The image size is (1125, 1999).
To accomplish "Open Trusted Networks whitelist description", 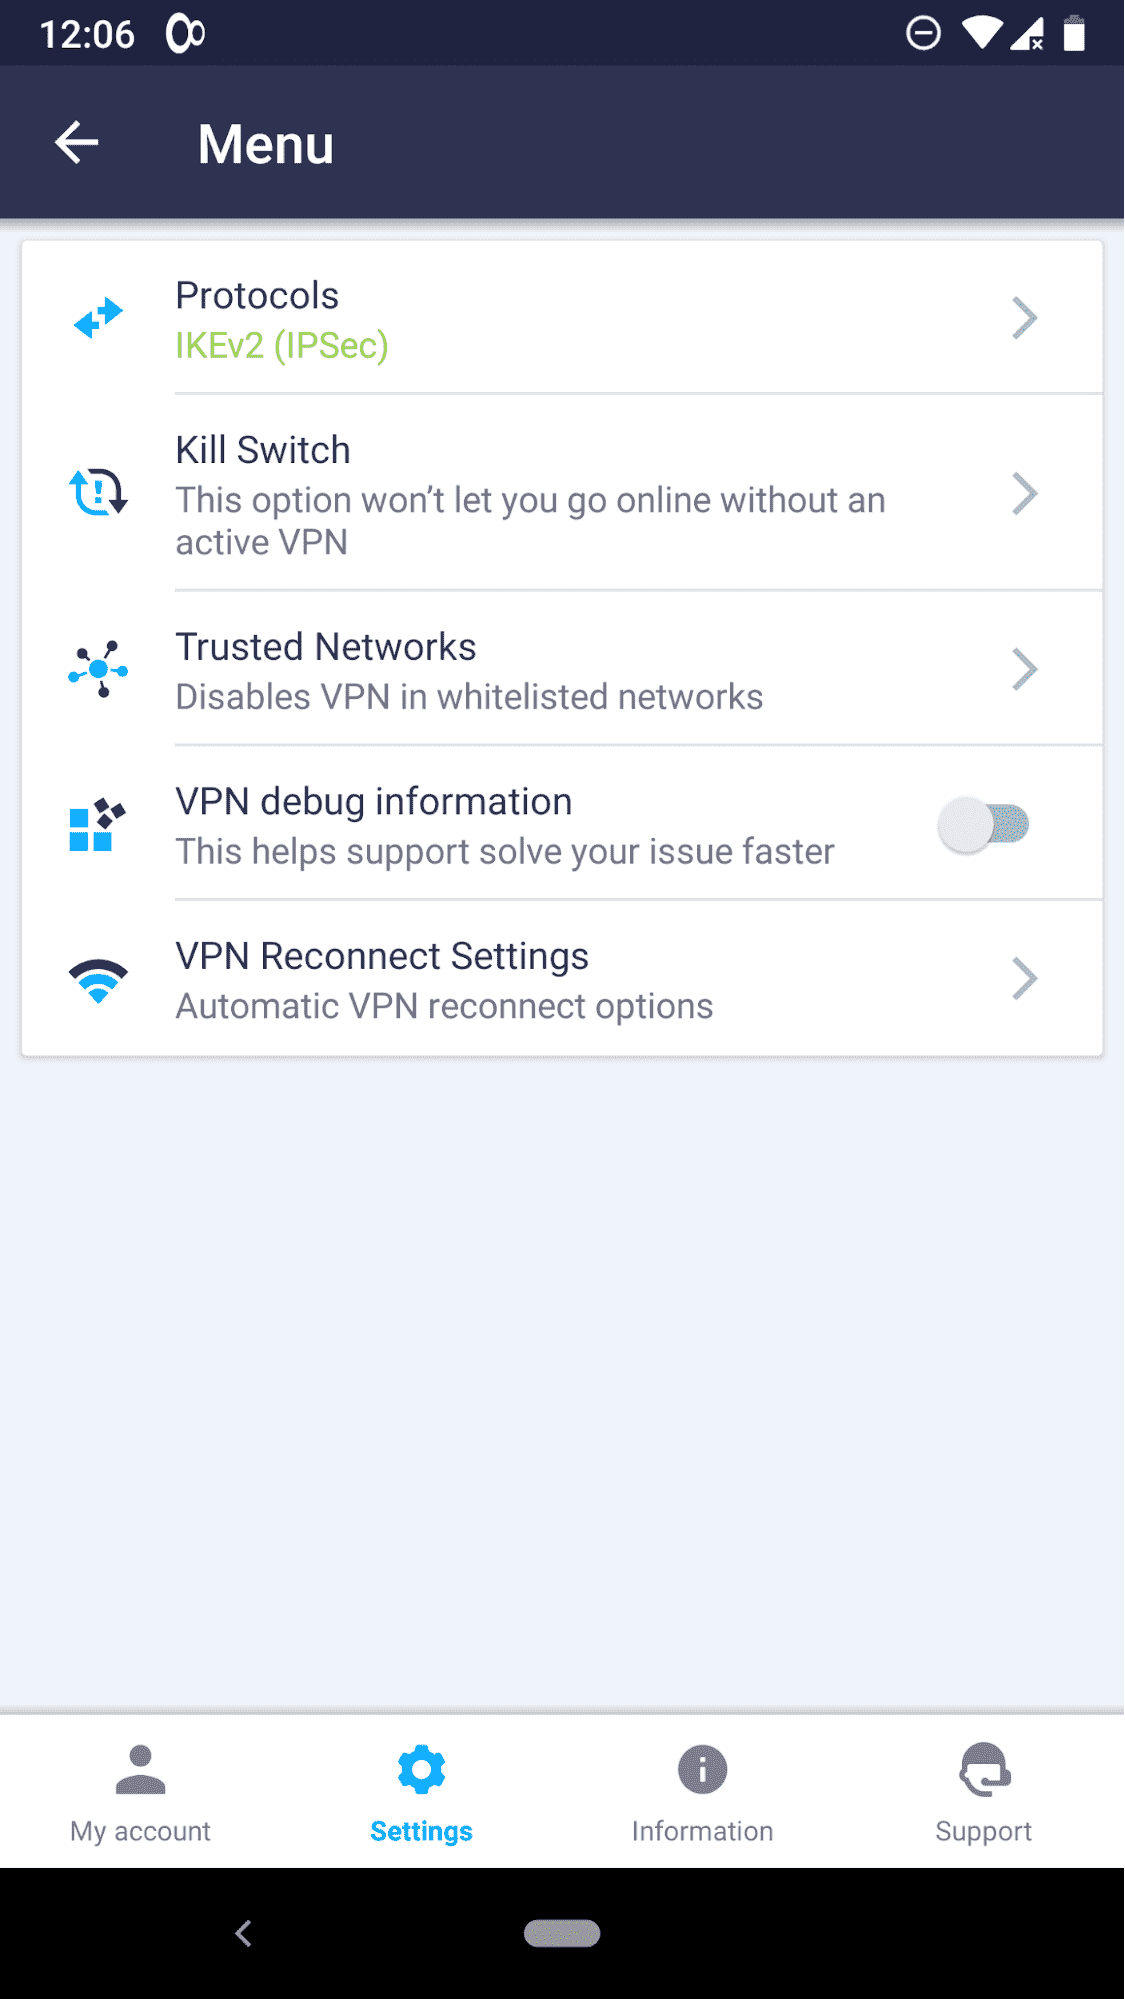I will (469, 697).
